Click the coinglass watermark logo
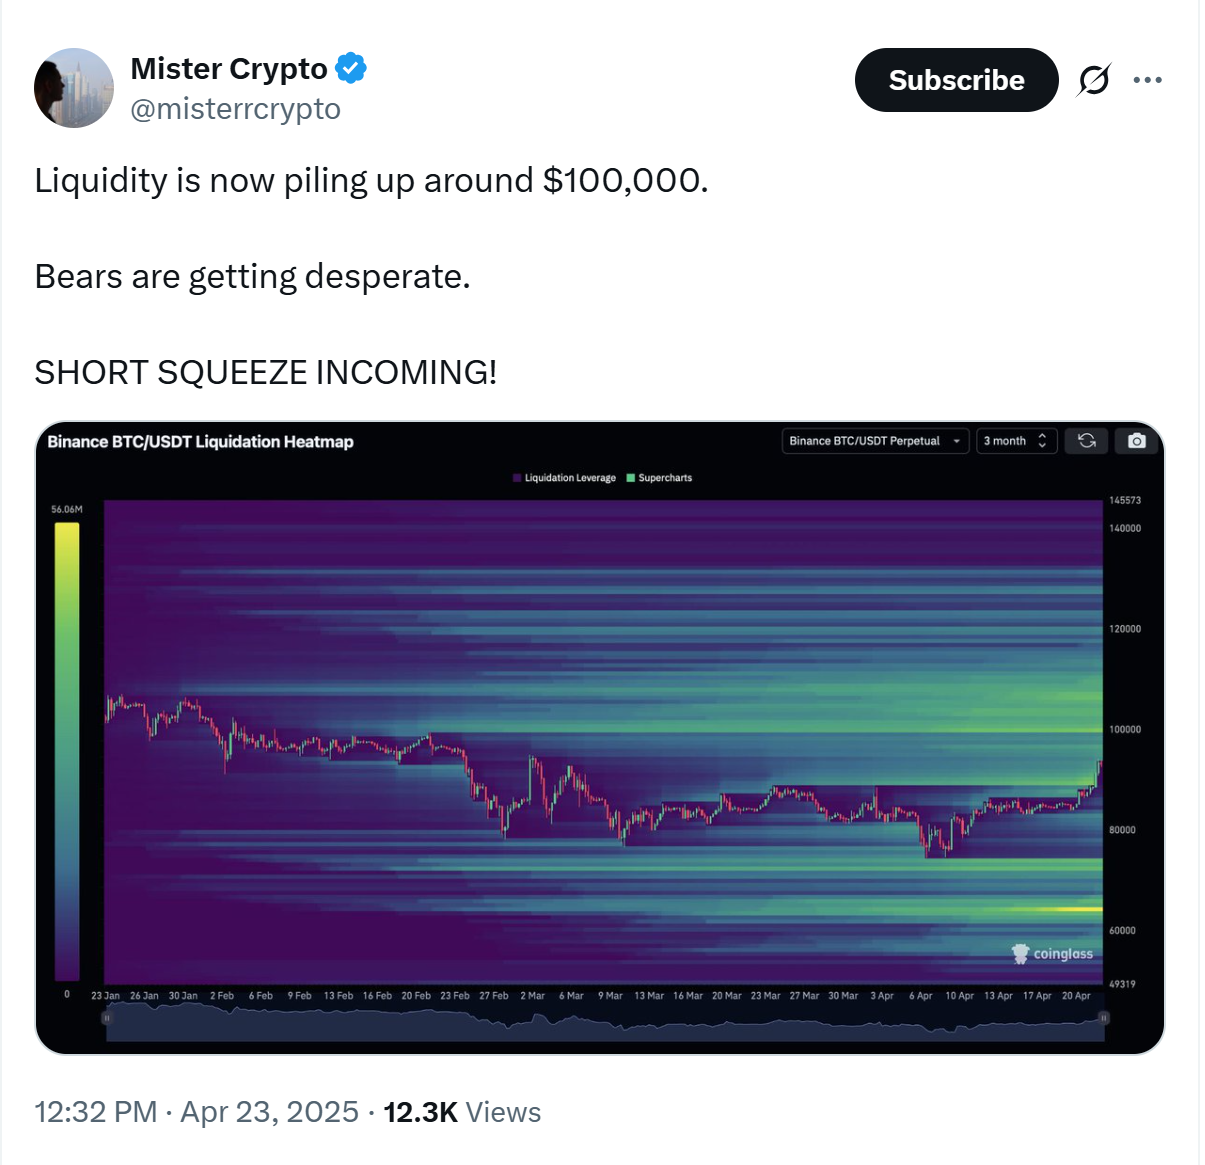 [1053, 954]
